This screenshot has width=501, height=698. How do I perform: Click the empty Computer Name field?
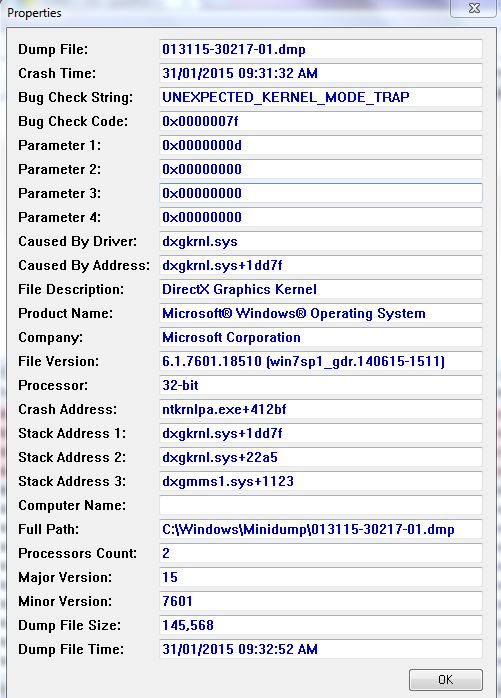coord(321,505)
